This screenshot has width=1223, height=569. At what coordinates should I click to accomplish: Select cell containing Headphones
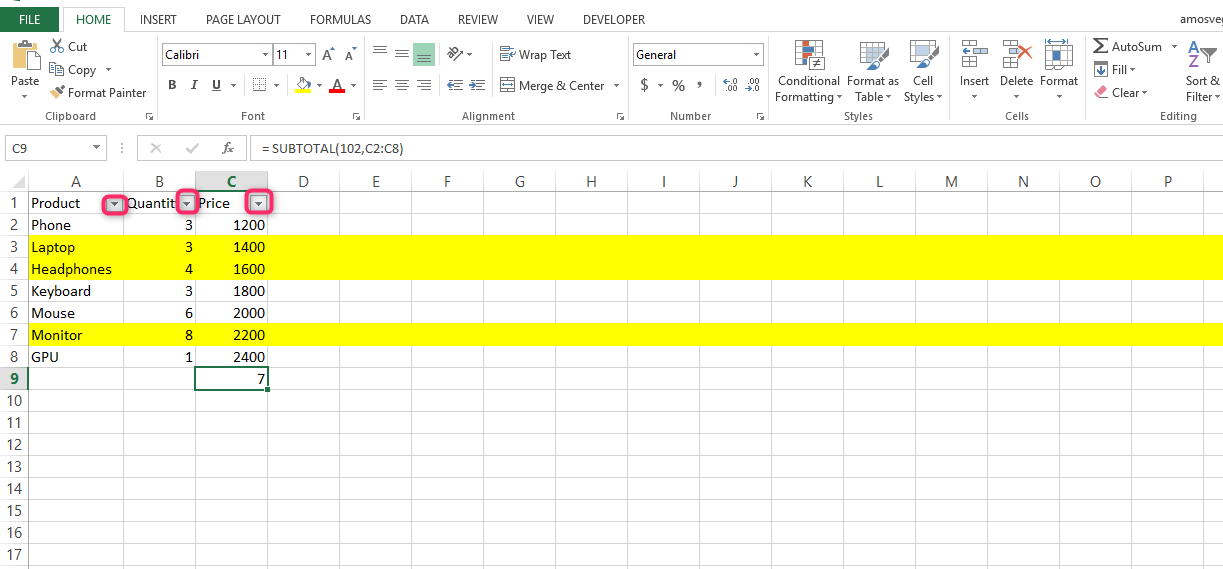pos(76,269)
